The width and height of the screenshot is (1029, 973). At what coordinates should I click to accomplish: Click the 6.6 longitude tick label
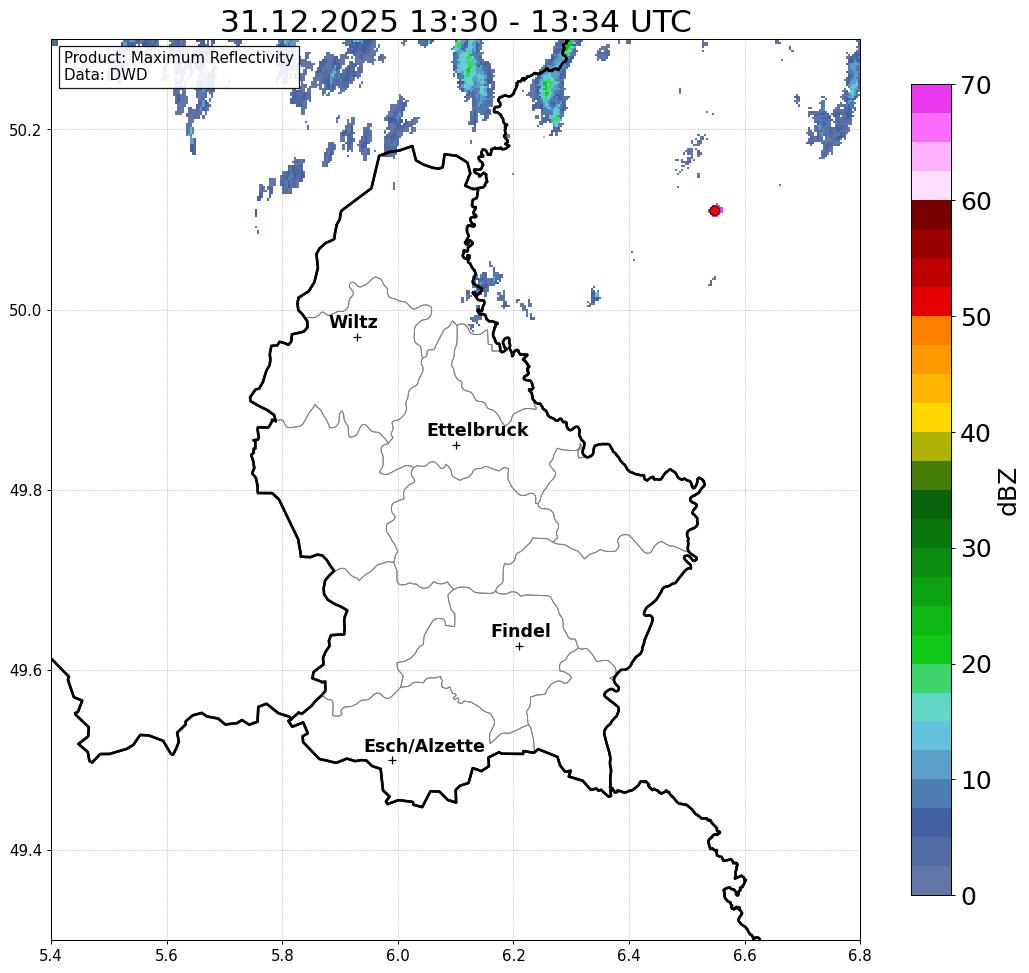pyautogui.click(x=745, y=955)
